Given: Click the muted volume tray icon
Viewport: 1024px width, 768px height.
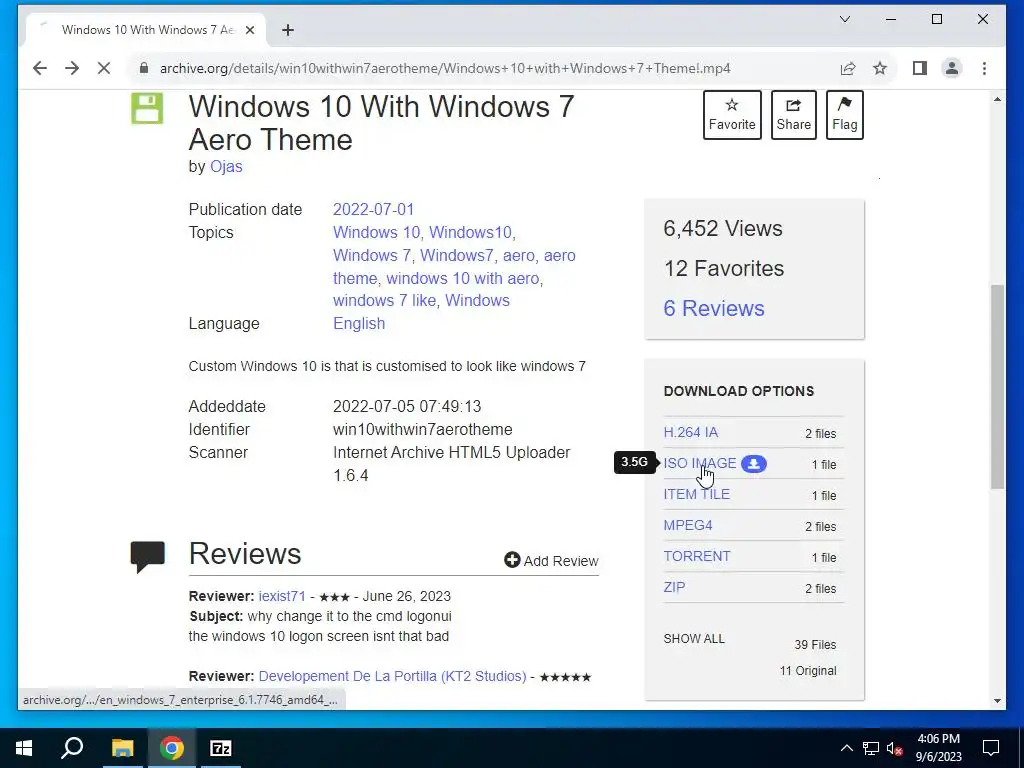Looking at the screenshot, I should pos(894,748).
